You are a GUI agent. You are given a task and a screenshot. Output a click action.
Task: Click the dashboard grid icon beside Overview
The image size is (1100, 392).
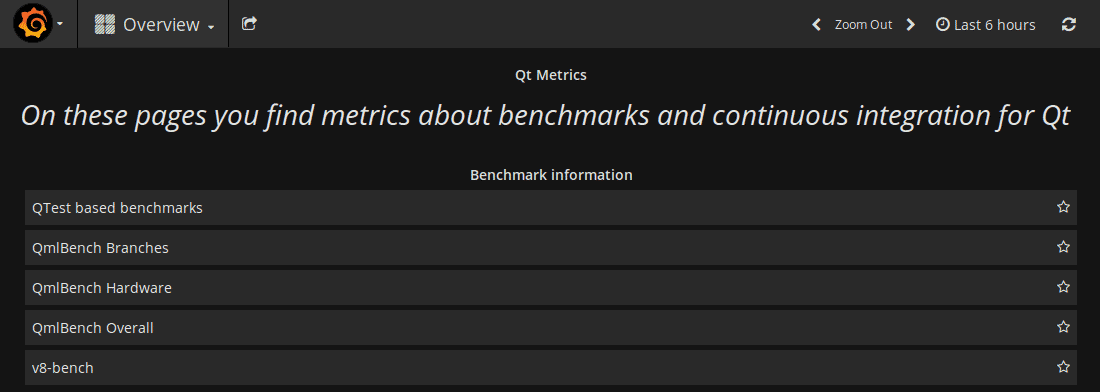tap(105, 25)
